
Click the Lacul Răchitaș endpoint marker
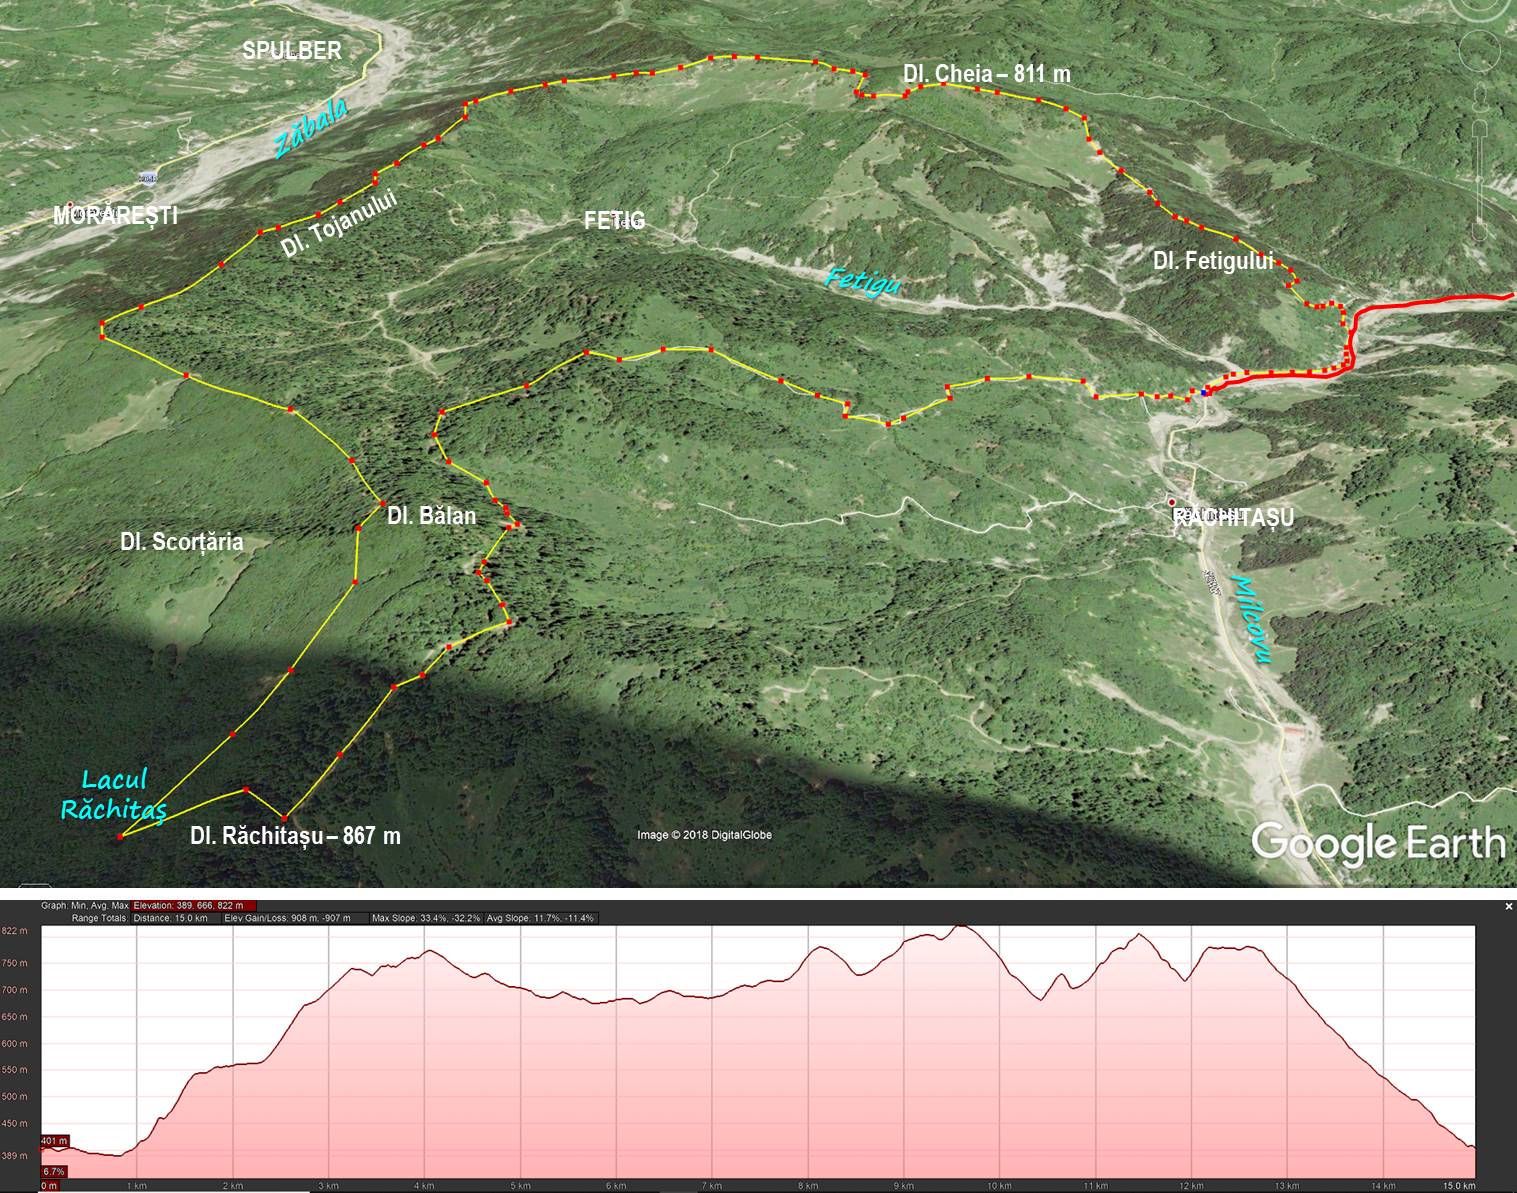(121, 836)
